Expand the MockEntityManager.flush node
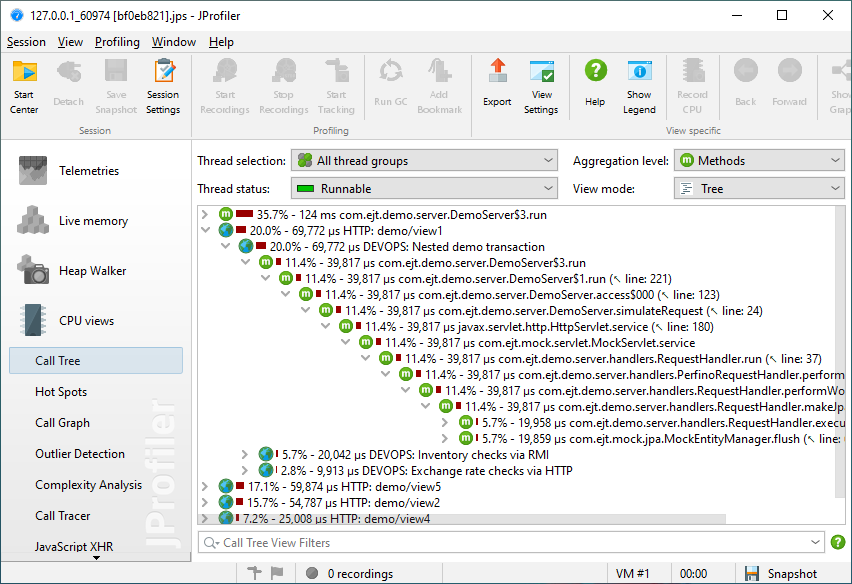 pyautogui.click(x=445, y=438)
